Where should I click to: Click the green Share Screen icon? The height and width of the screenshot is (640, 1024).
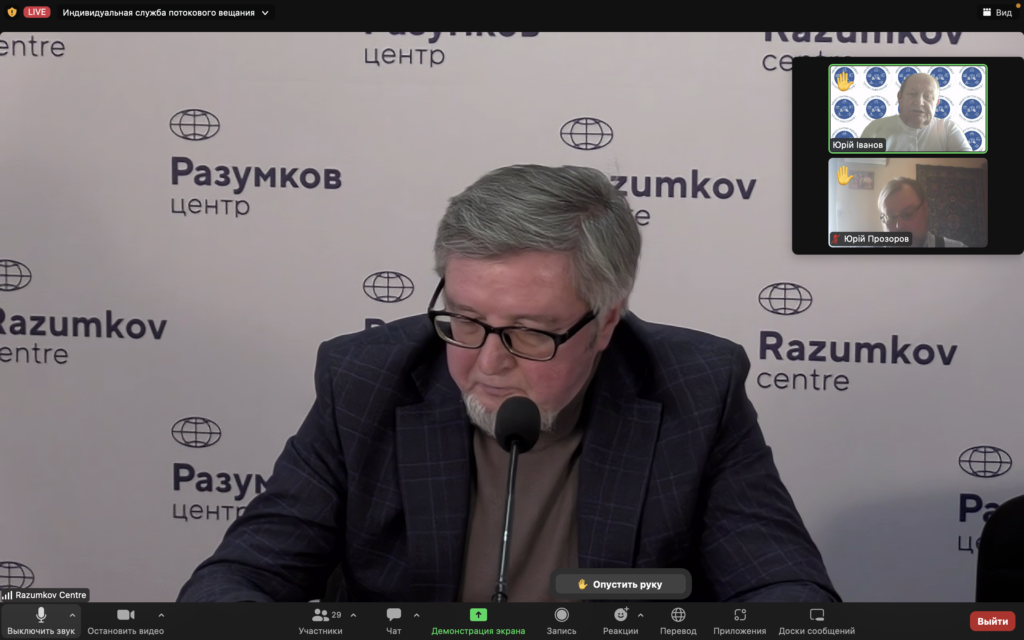click(x=478, y=615)
